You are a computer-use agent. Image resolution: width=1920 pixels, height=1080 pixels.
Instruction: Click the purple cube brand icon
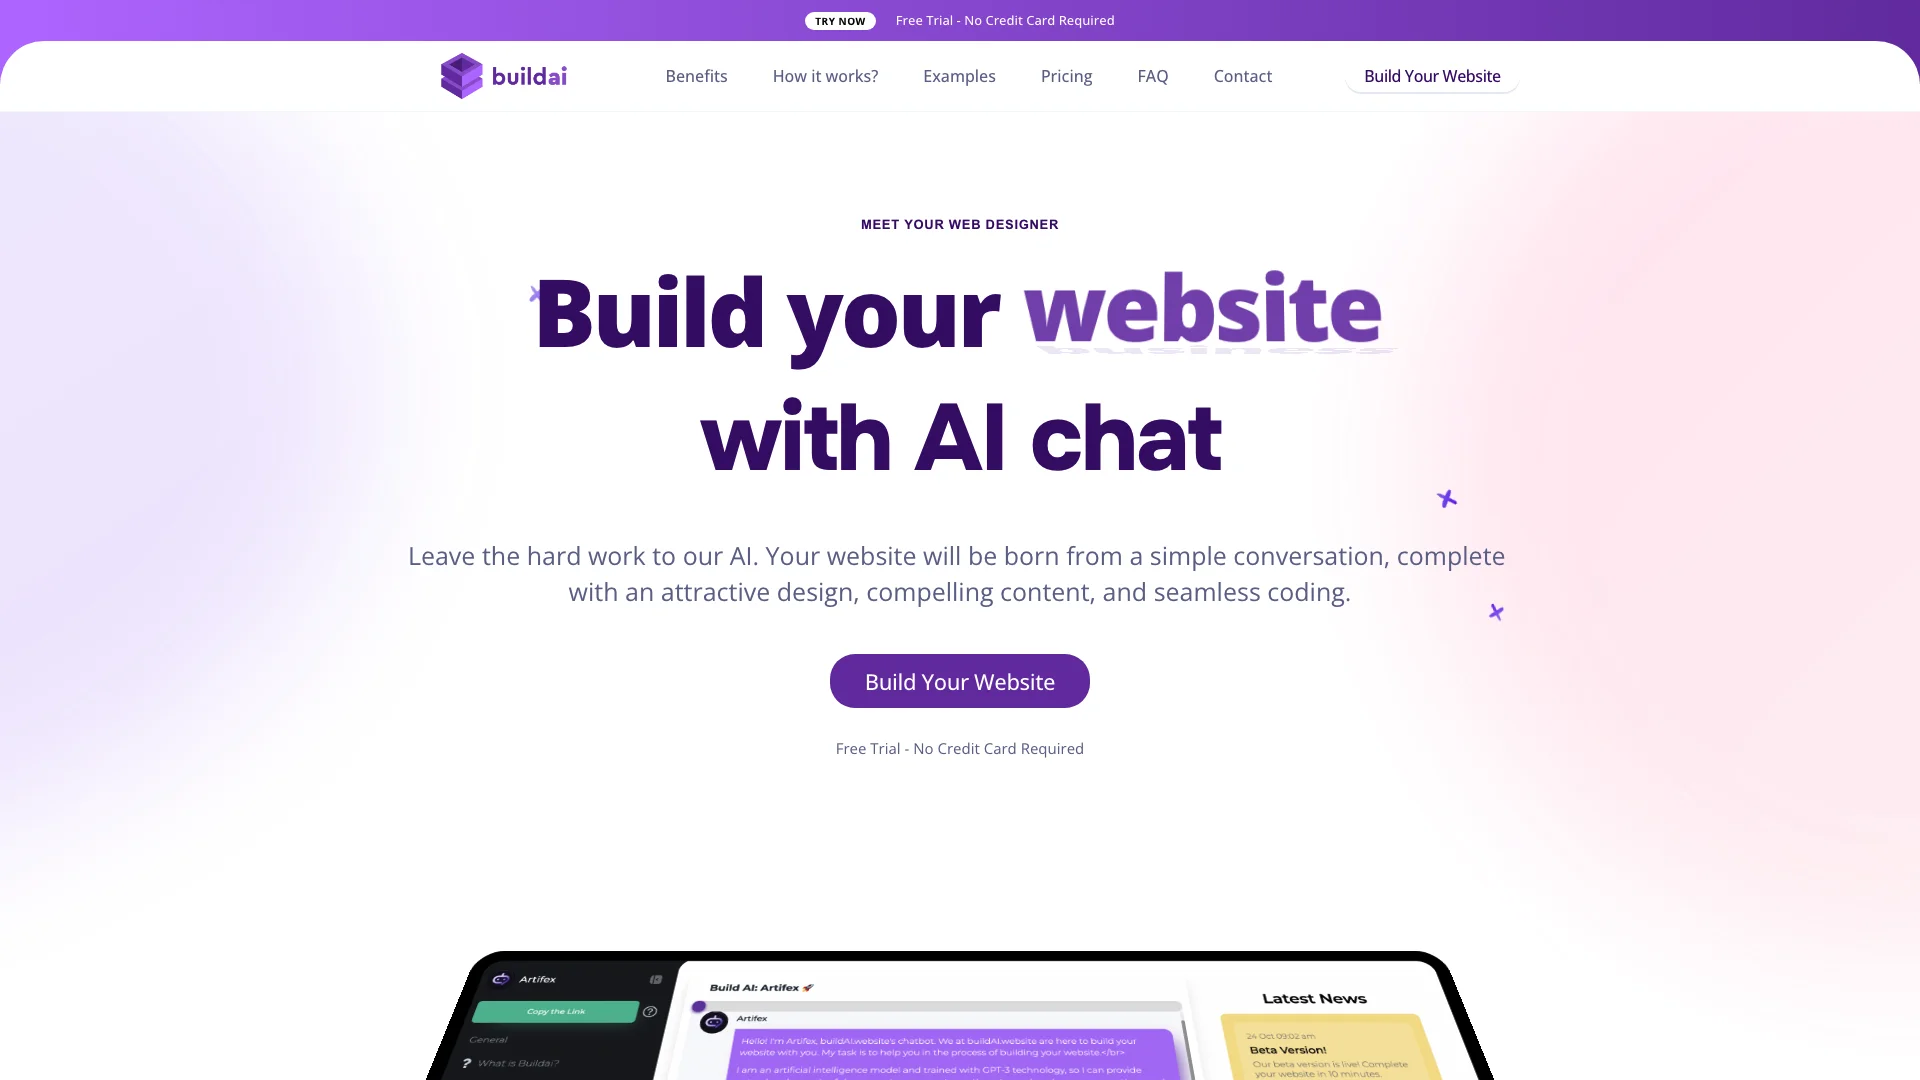(459, 75)
